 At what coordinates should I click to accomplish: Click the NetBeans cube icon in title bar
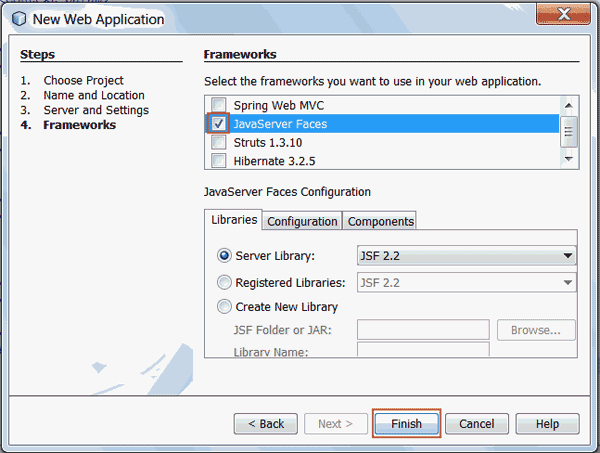point(19,19)
